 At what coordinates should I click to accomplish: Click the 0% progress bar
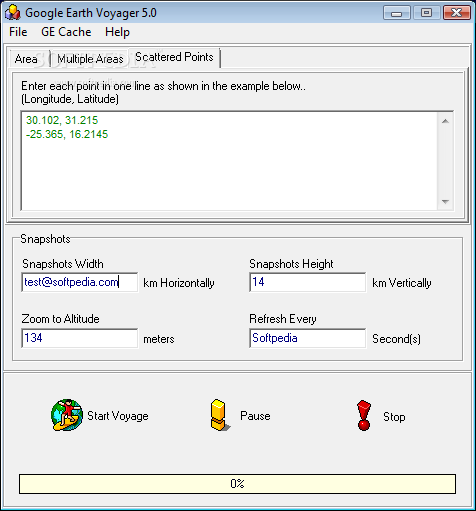pos(237,484)
